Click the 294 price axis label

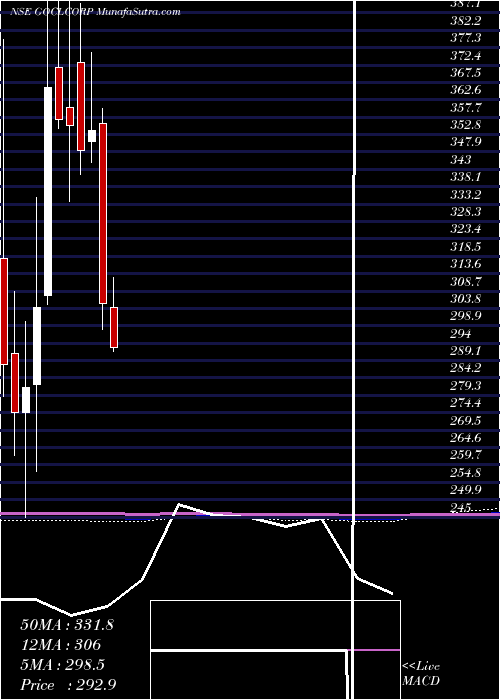(461, 333)
